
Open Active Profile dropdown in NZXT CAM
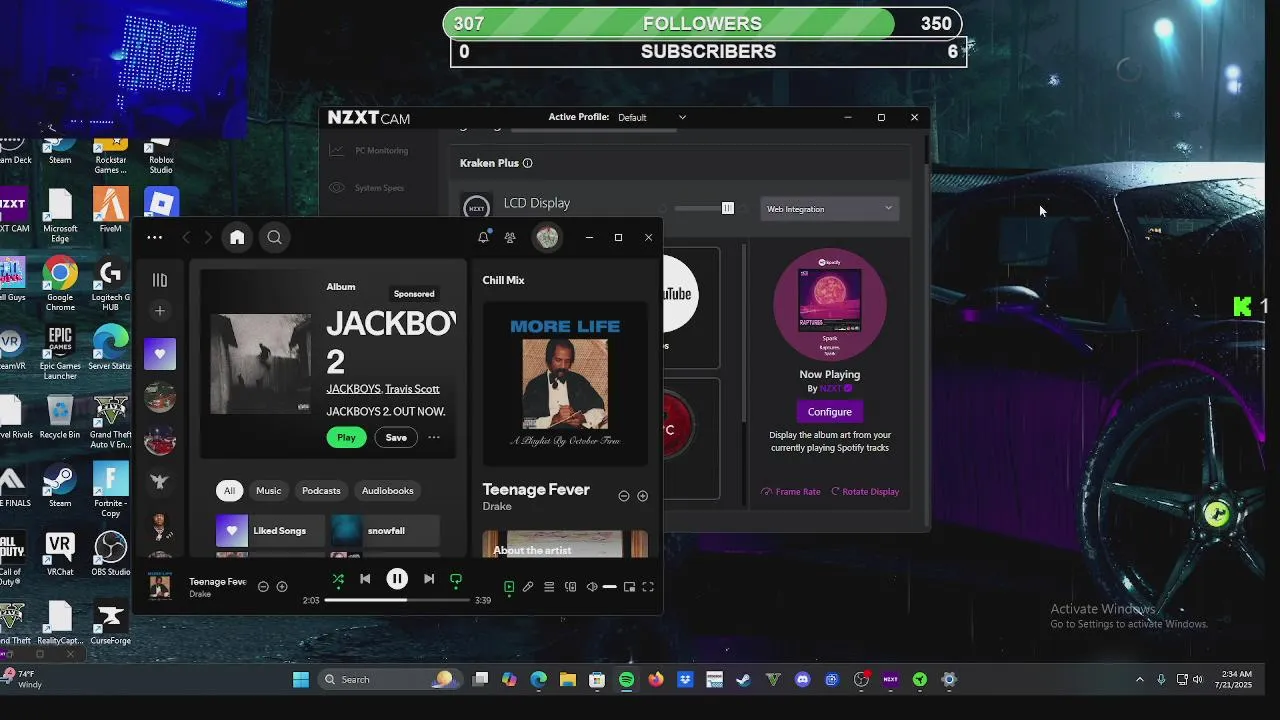[652, 117]
